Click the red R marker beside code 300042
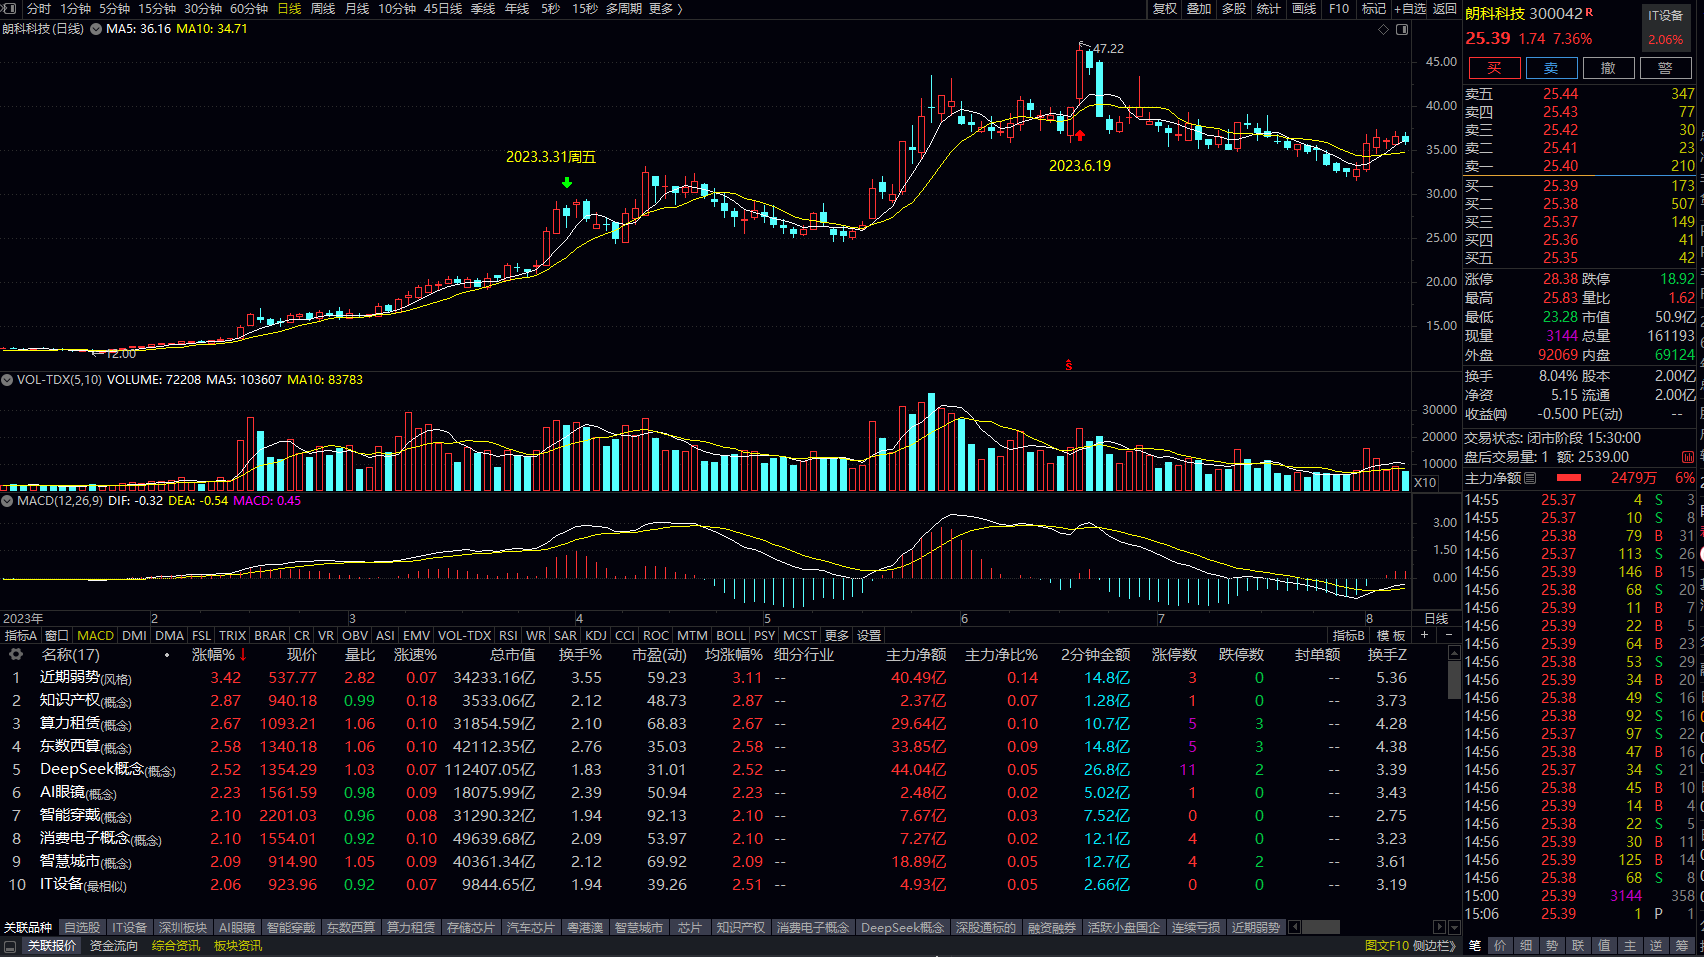1704x957 pixels. coord(1589,12)
